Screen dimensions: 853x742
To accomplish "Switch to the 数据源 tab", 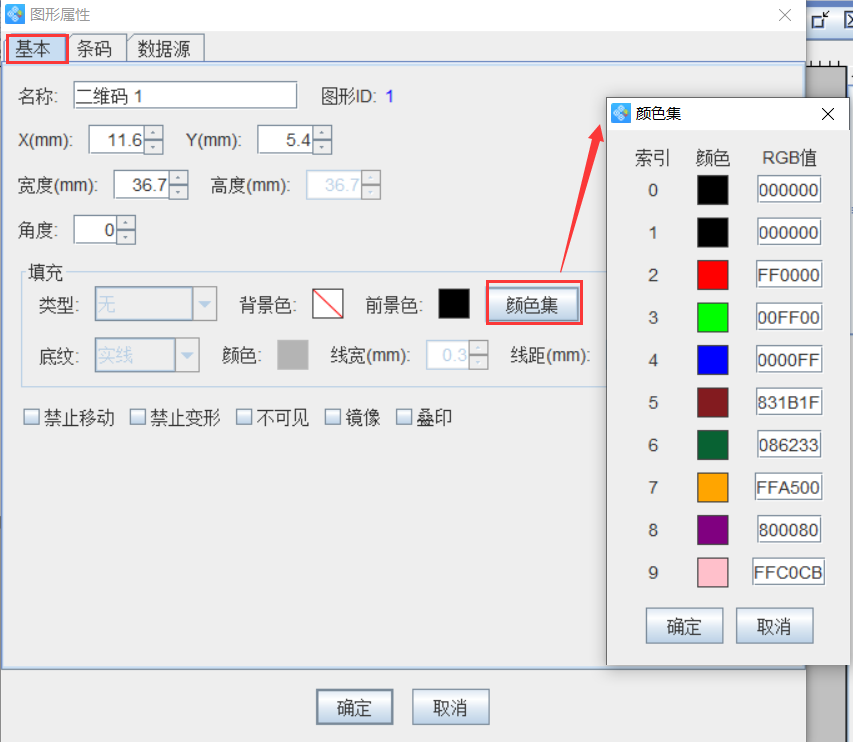I will 167,47.
